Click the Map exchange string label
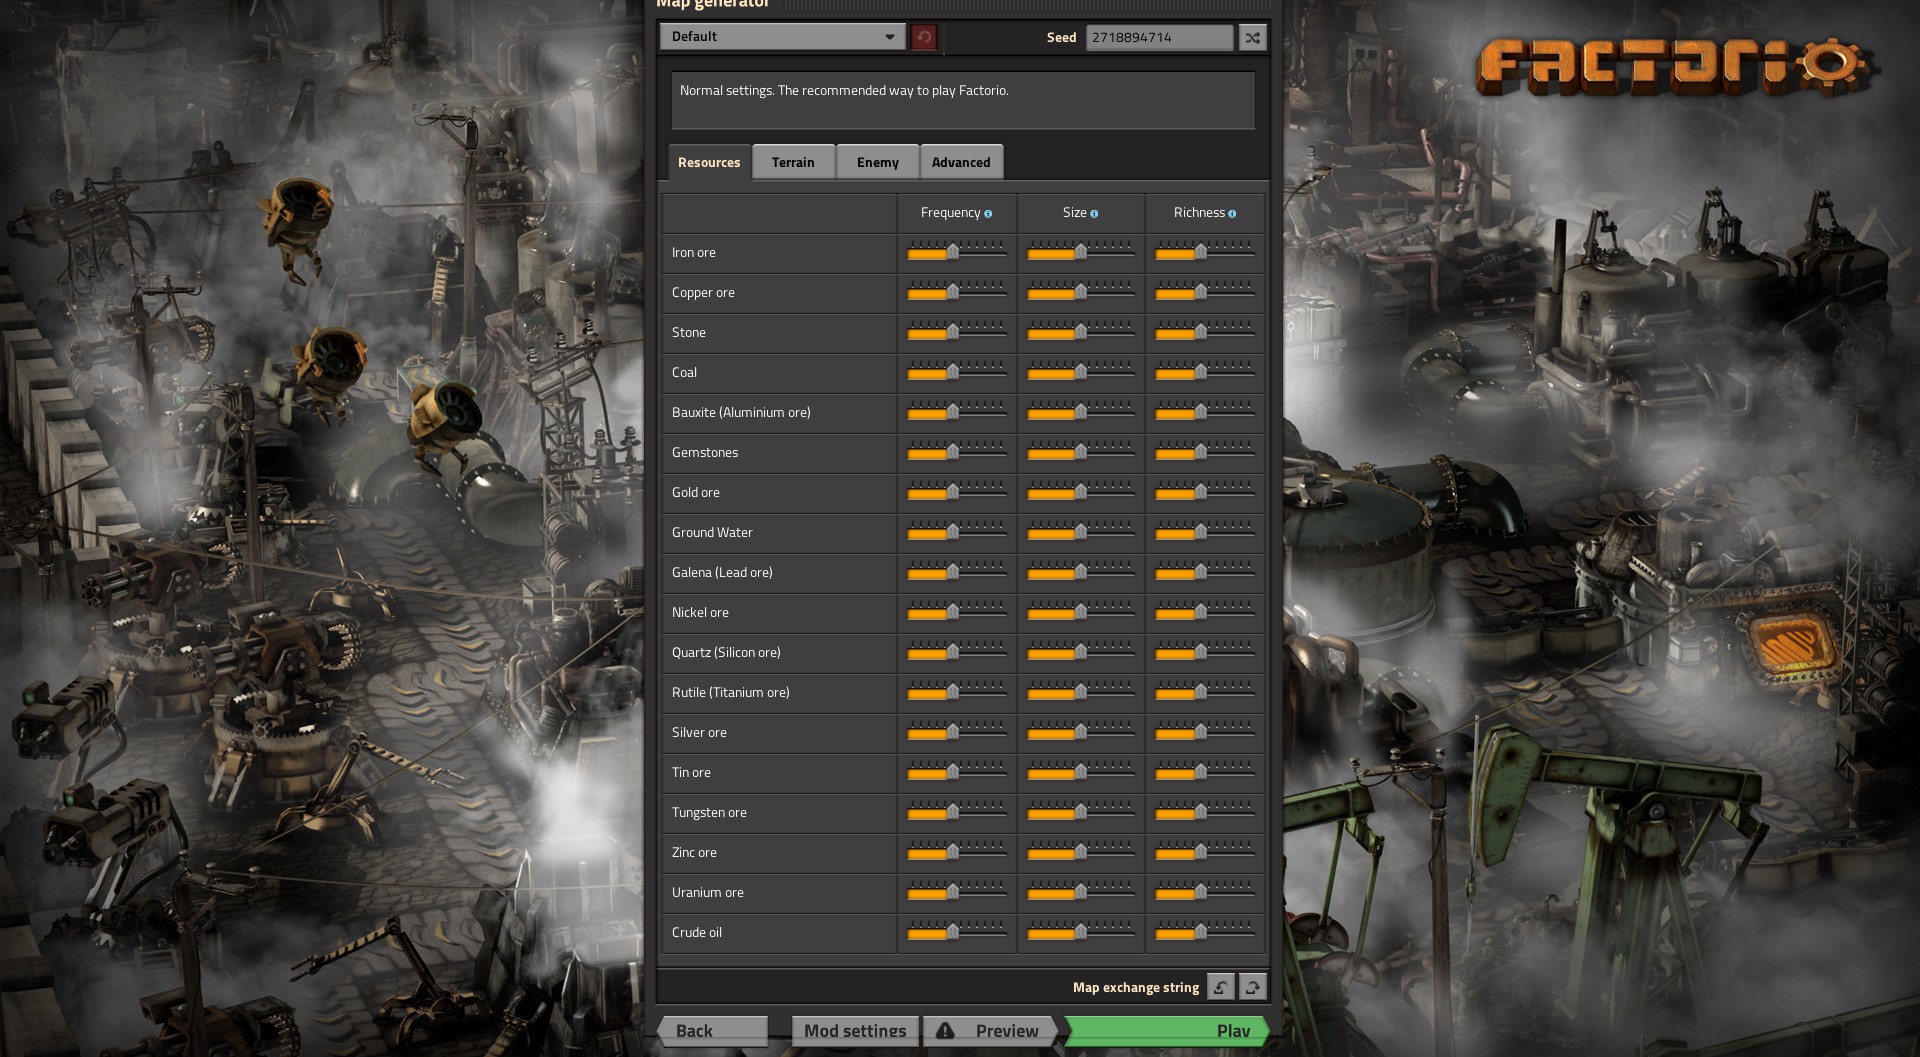The width and height of the screenshot is (1920, 1057). tap(1136, 988)
